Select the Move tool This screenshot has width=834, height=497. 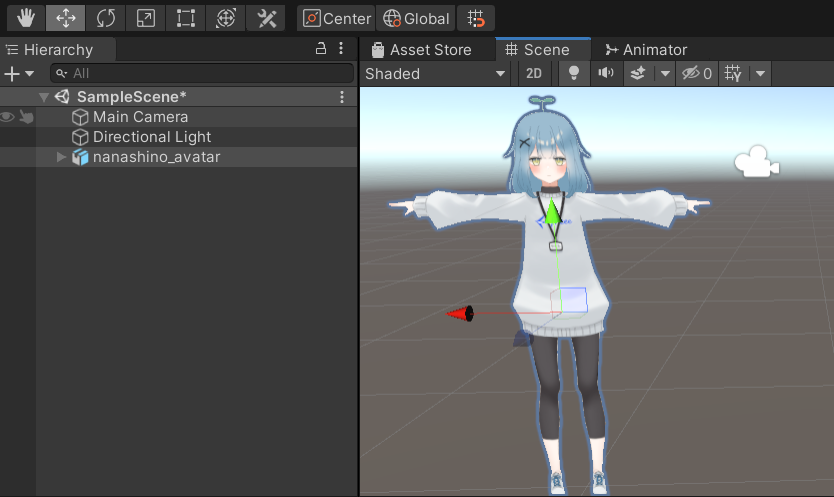point(65,18)
